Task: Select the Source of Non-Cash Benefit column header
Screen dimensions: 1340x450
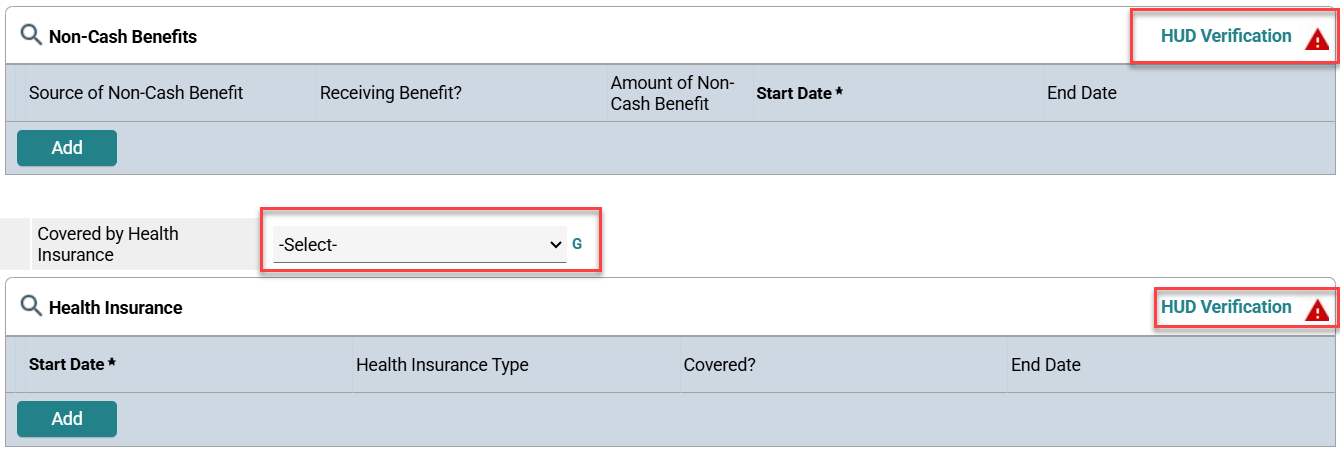Action: coord(136,93)
